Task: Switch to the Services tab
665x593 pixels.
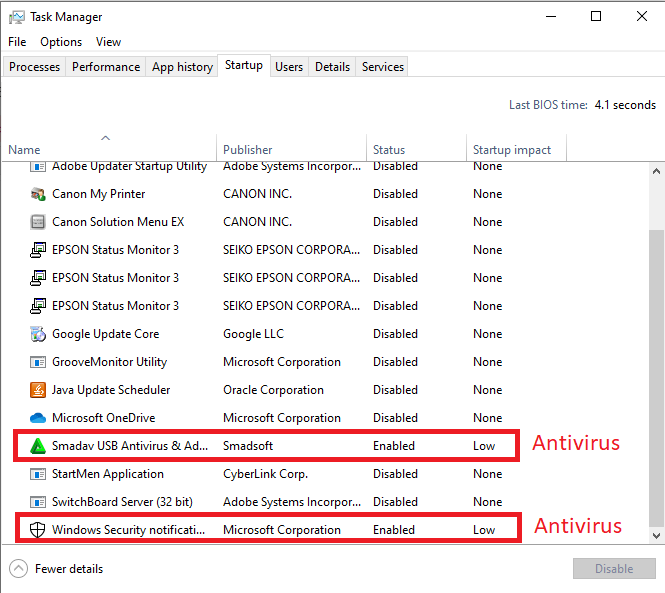Action: [x=383, y=67]
